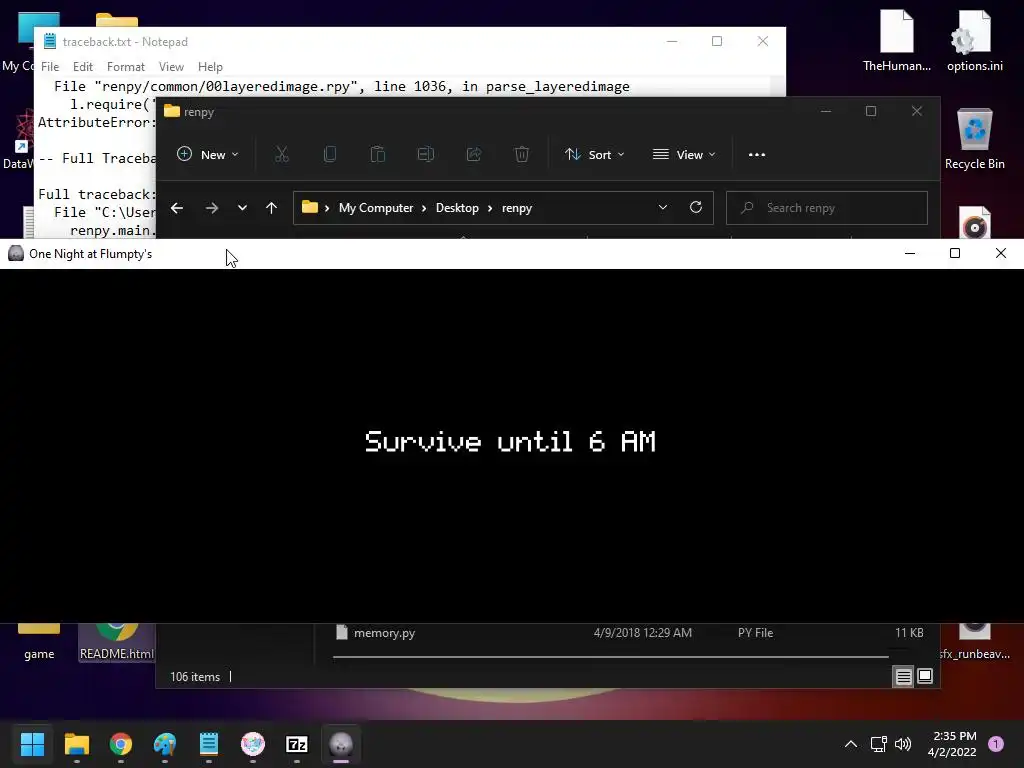
Task: Click parse_layeredimage line in Notepad text
Action: (342, 86)
